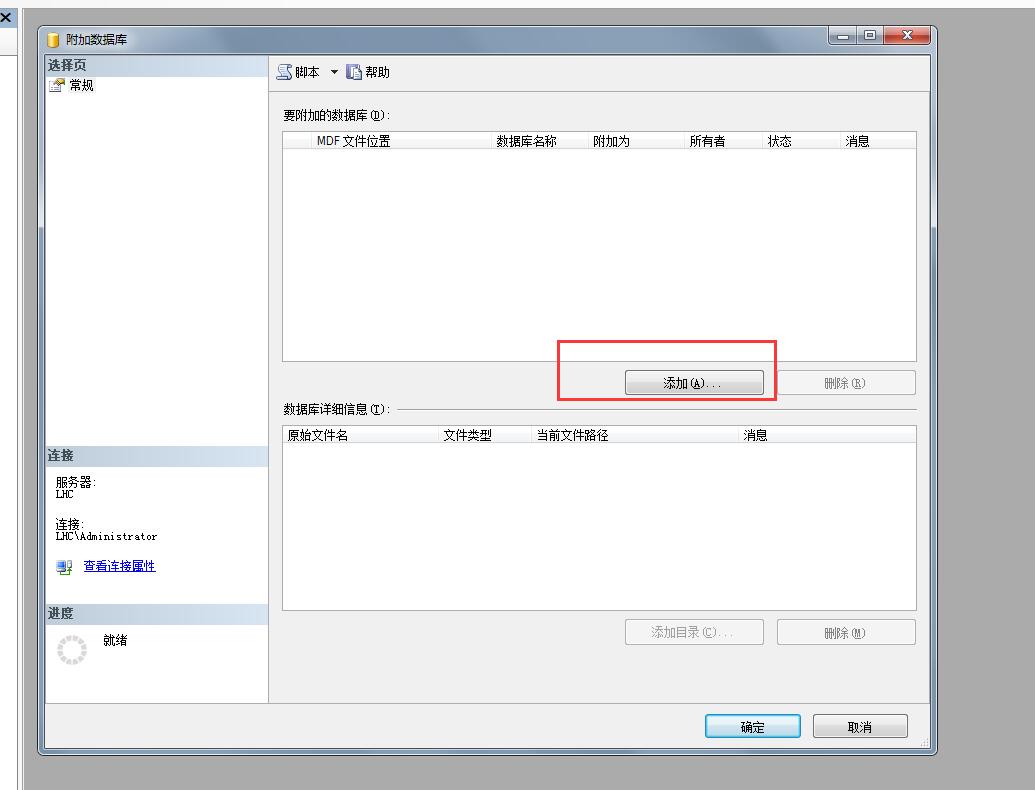Click 消息 header in database details grid

(827, 435)
